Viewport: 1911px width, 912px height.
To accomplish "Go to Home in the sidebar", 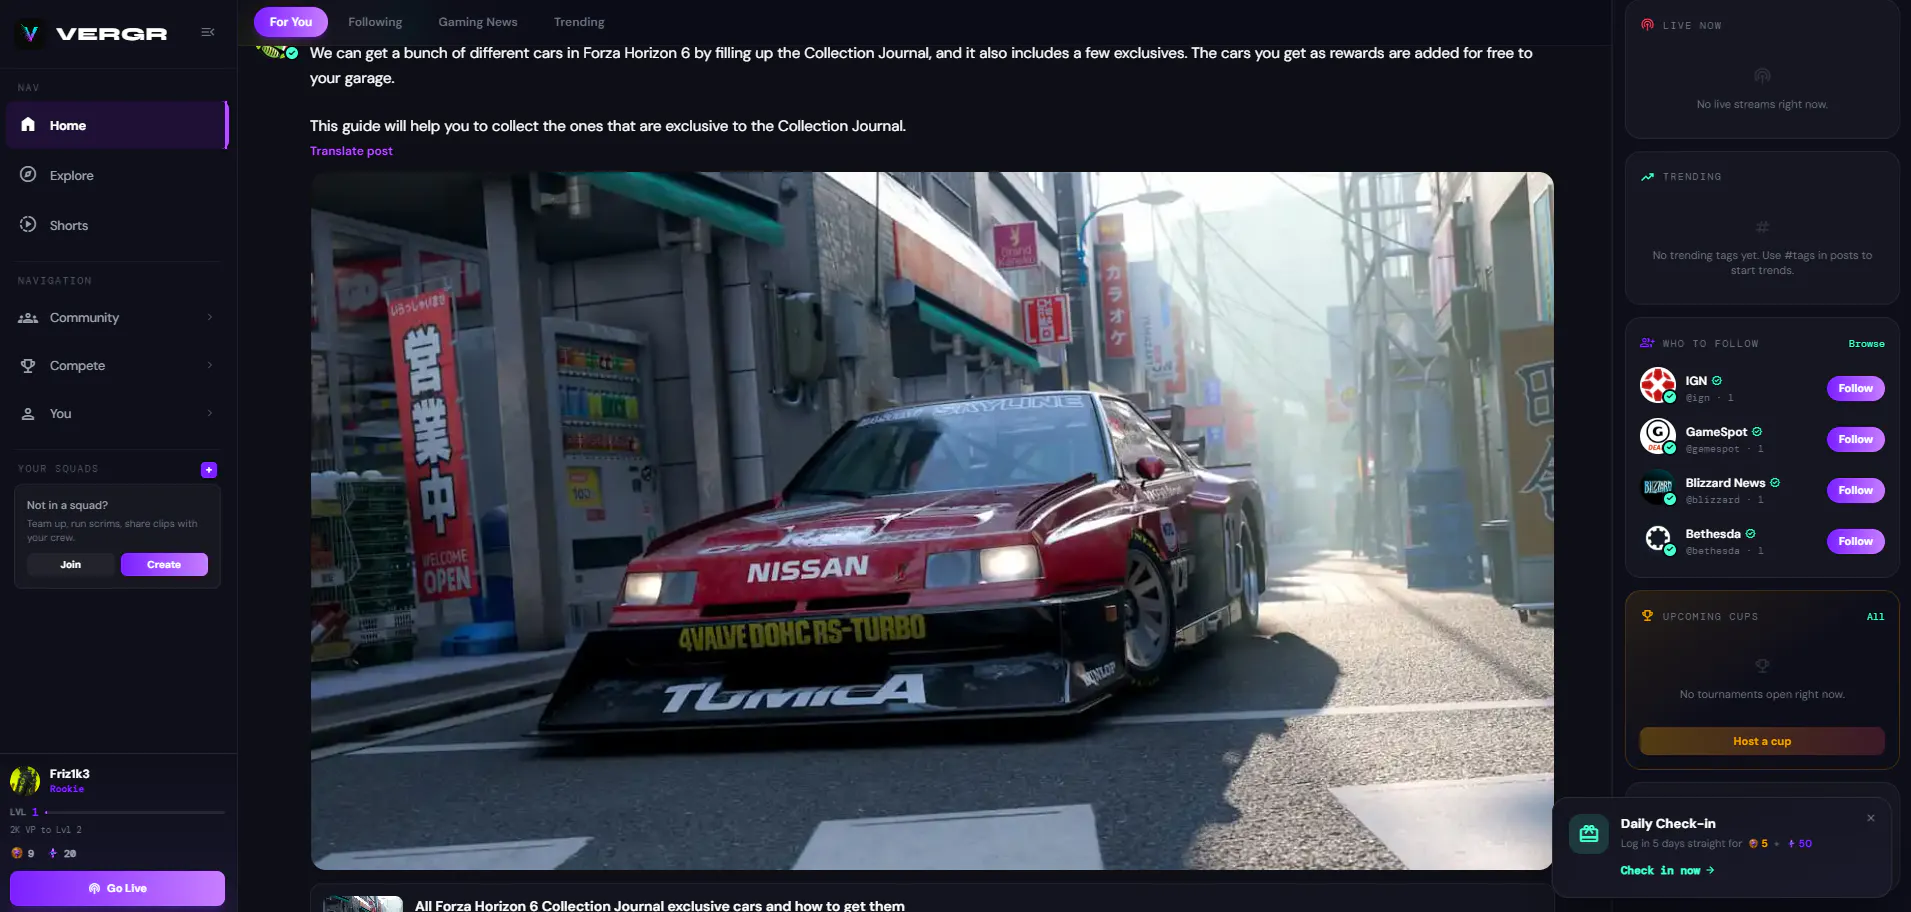I will [x=117, y=125].
